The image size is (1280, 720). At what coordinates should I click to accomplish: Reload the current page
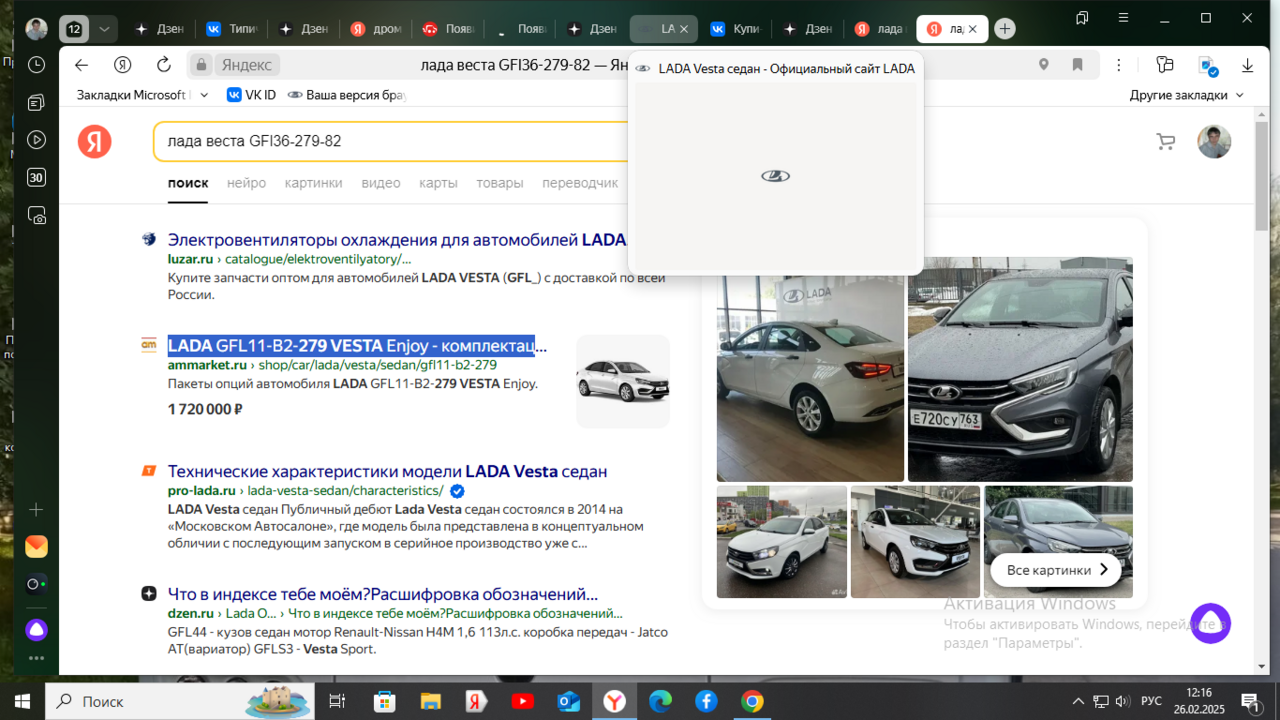click(x=163, y=65)
